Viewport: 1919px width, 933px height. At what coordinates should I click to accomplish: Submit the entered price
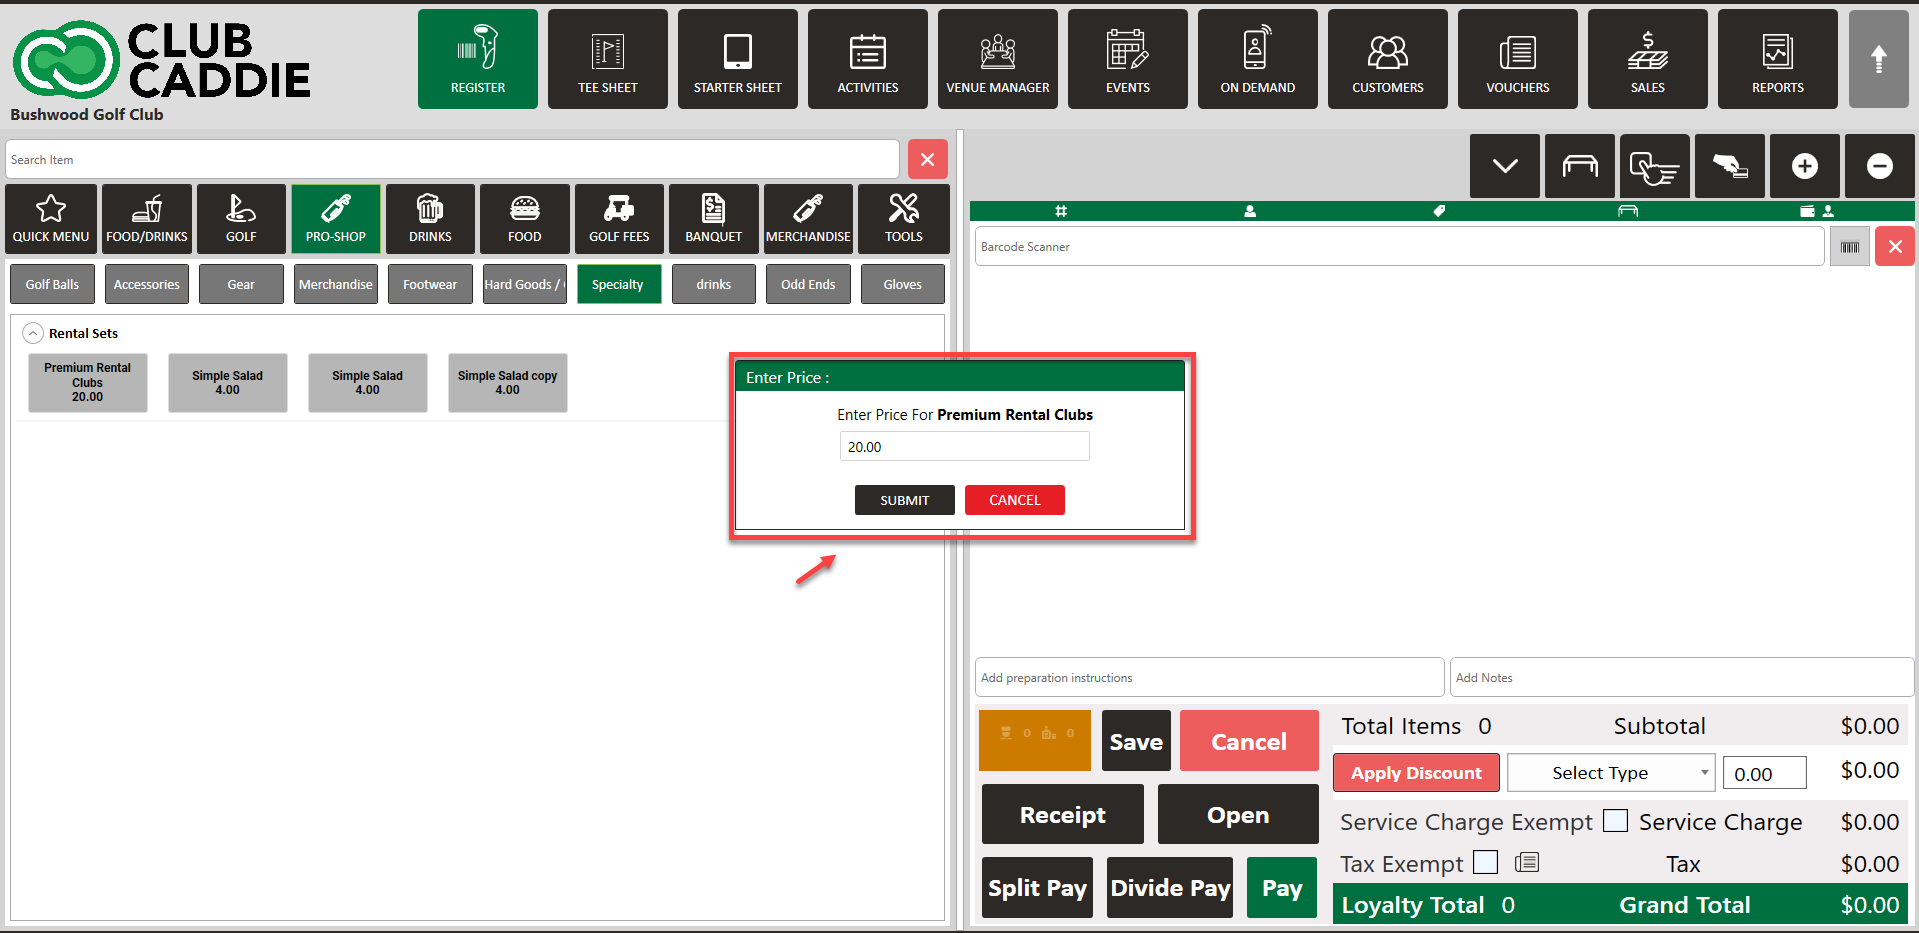click(x=904, y=500)
